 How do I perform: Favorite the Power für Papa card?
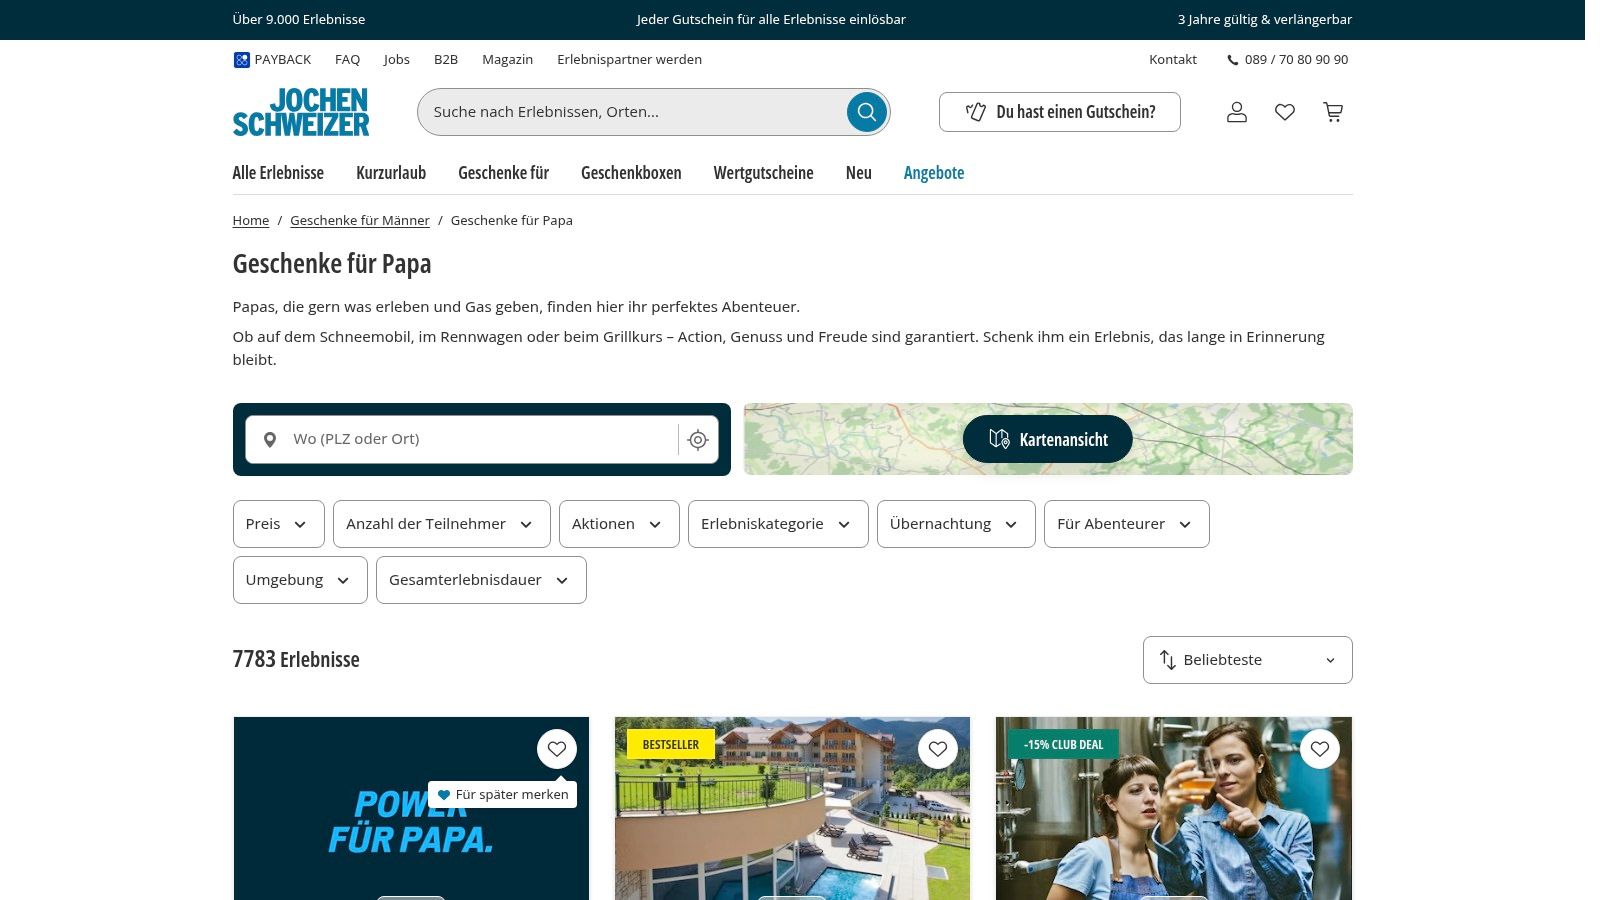point(557,749)
